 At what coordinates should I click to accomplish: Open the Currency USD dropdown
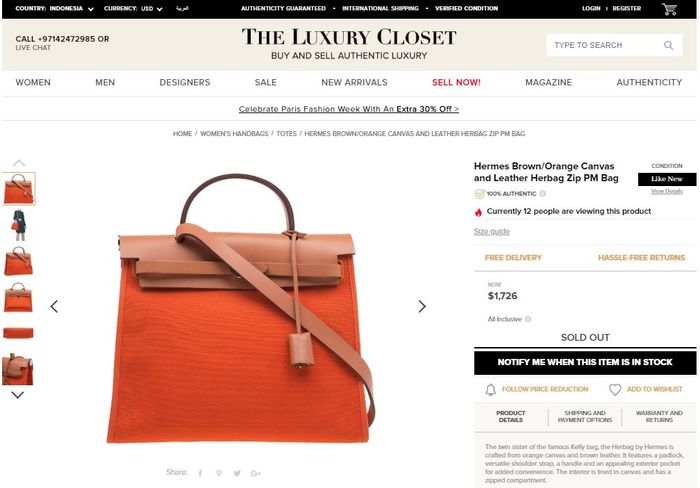[133, 8]
